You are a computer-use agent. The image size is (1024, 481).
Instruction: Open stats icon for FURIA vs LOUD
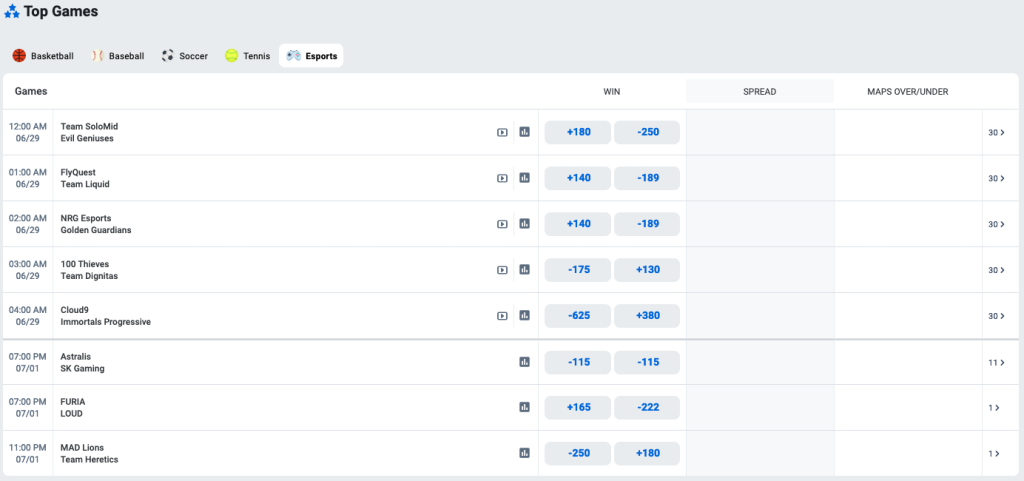(x=524, y=407)
